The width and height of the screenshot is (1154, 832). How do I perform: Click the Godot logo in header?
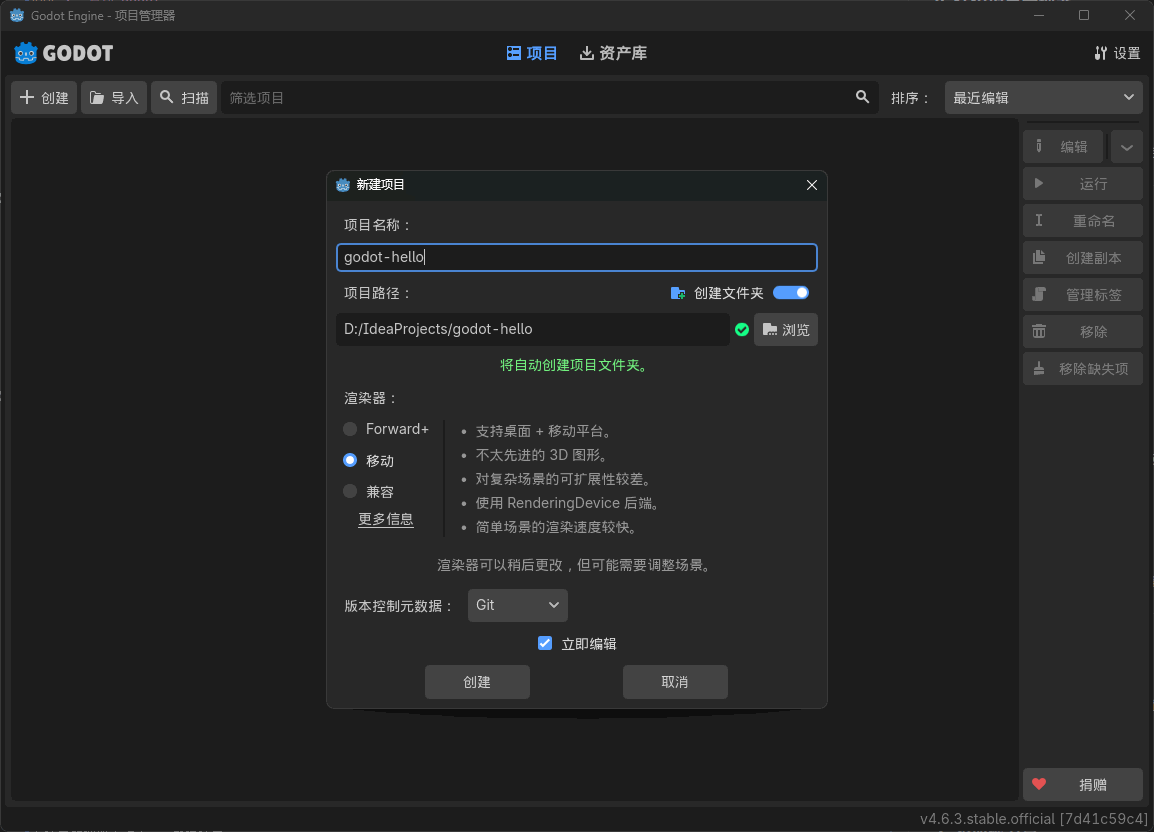tap(63, 53)
